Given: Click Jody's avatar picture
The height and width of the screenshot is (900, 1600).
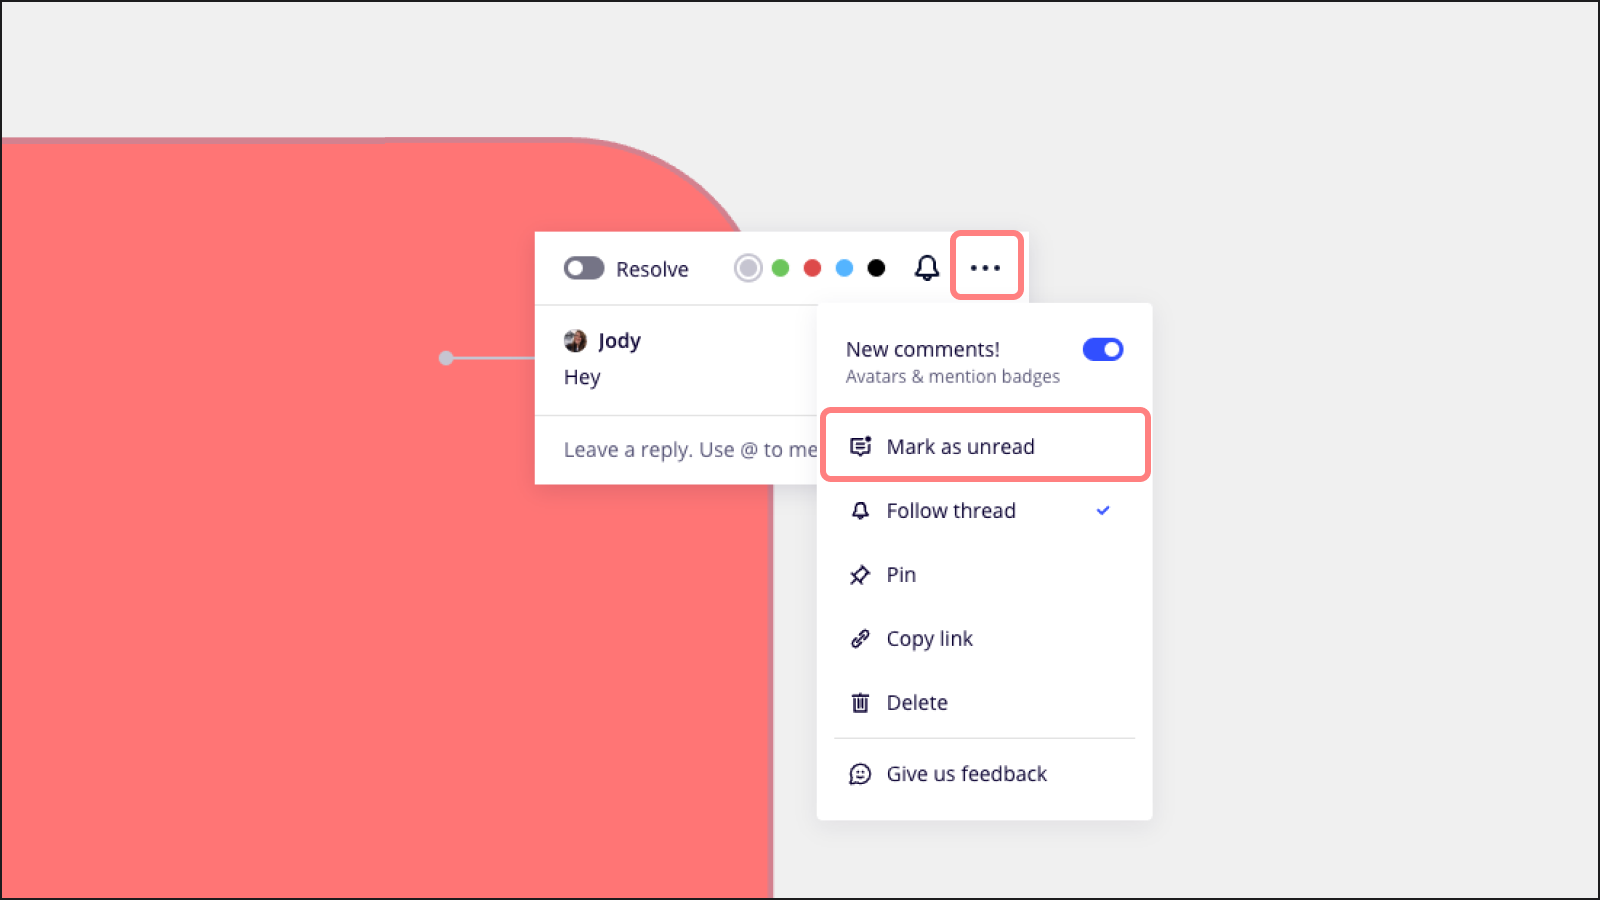Looking at the screenshot, I should [575, 341].
